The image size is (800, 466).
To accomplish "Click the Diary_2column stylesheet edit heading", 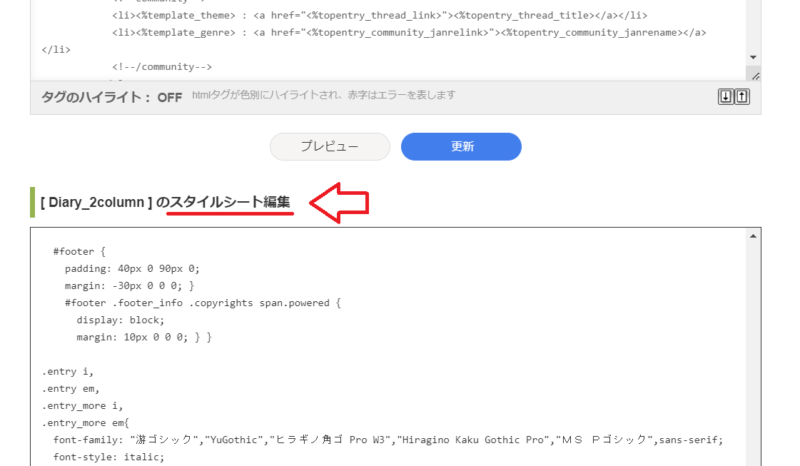I will [165, 203].
